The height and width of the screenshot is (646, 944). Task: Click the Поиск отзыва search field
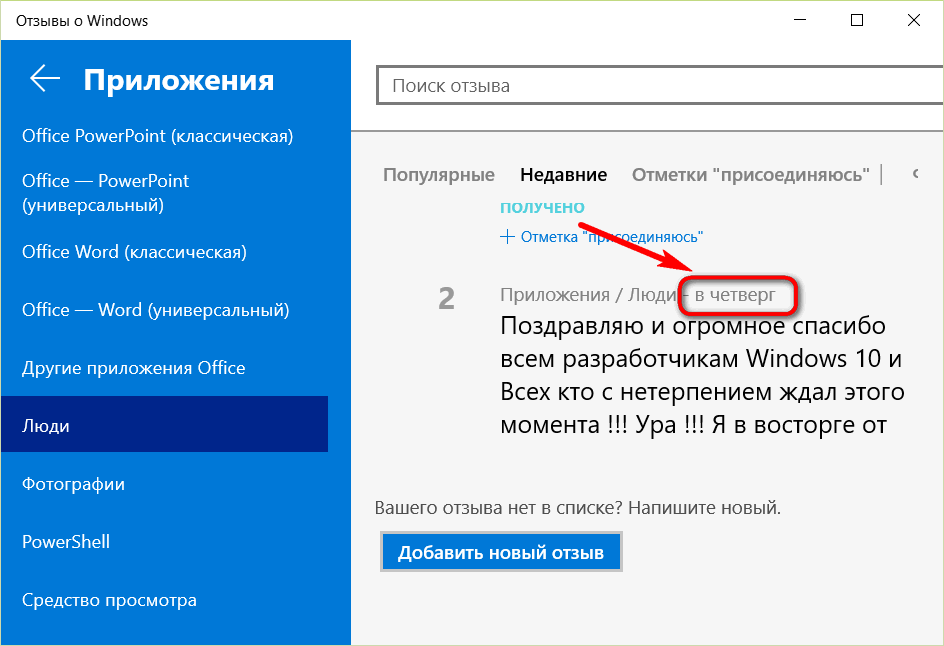[659, 85]
